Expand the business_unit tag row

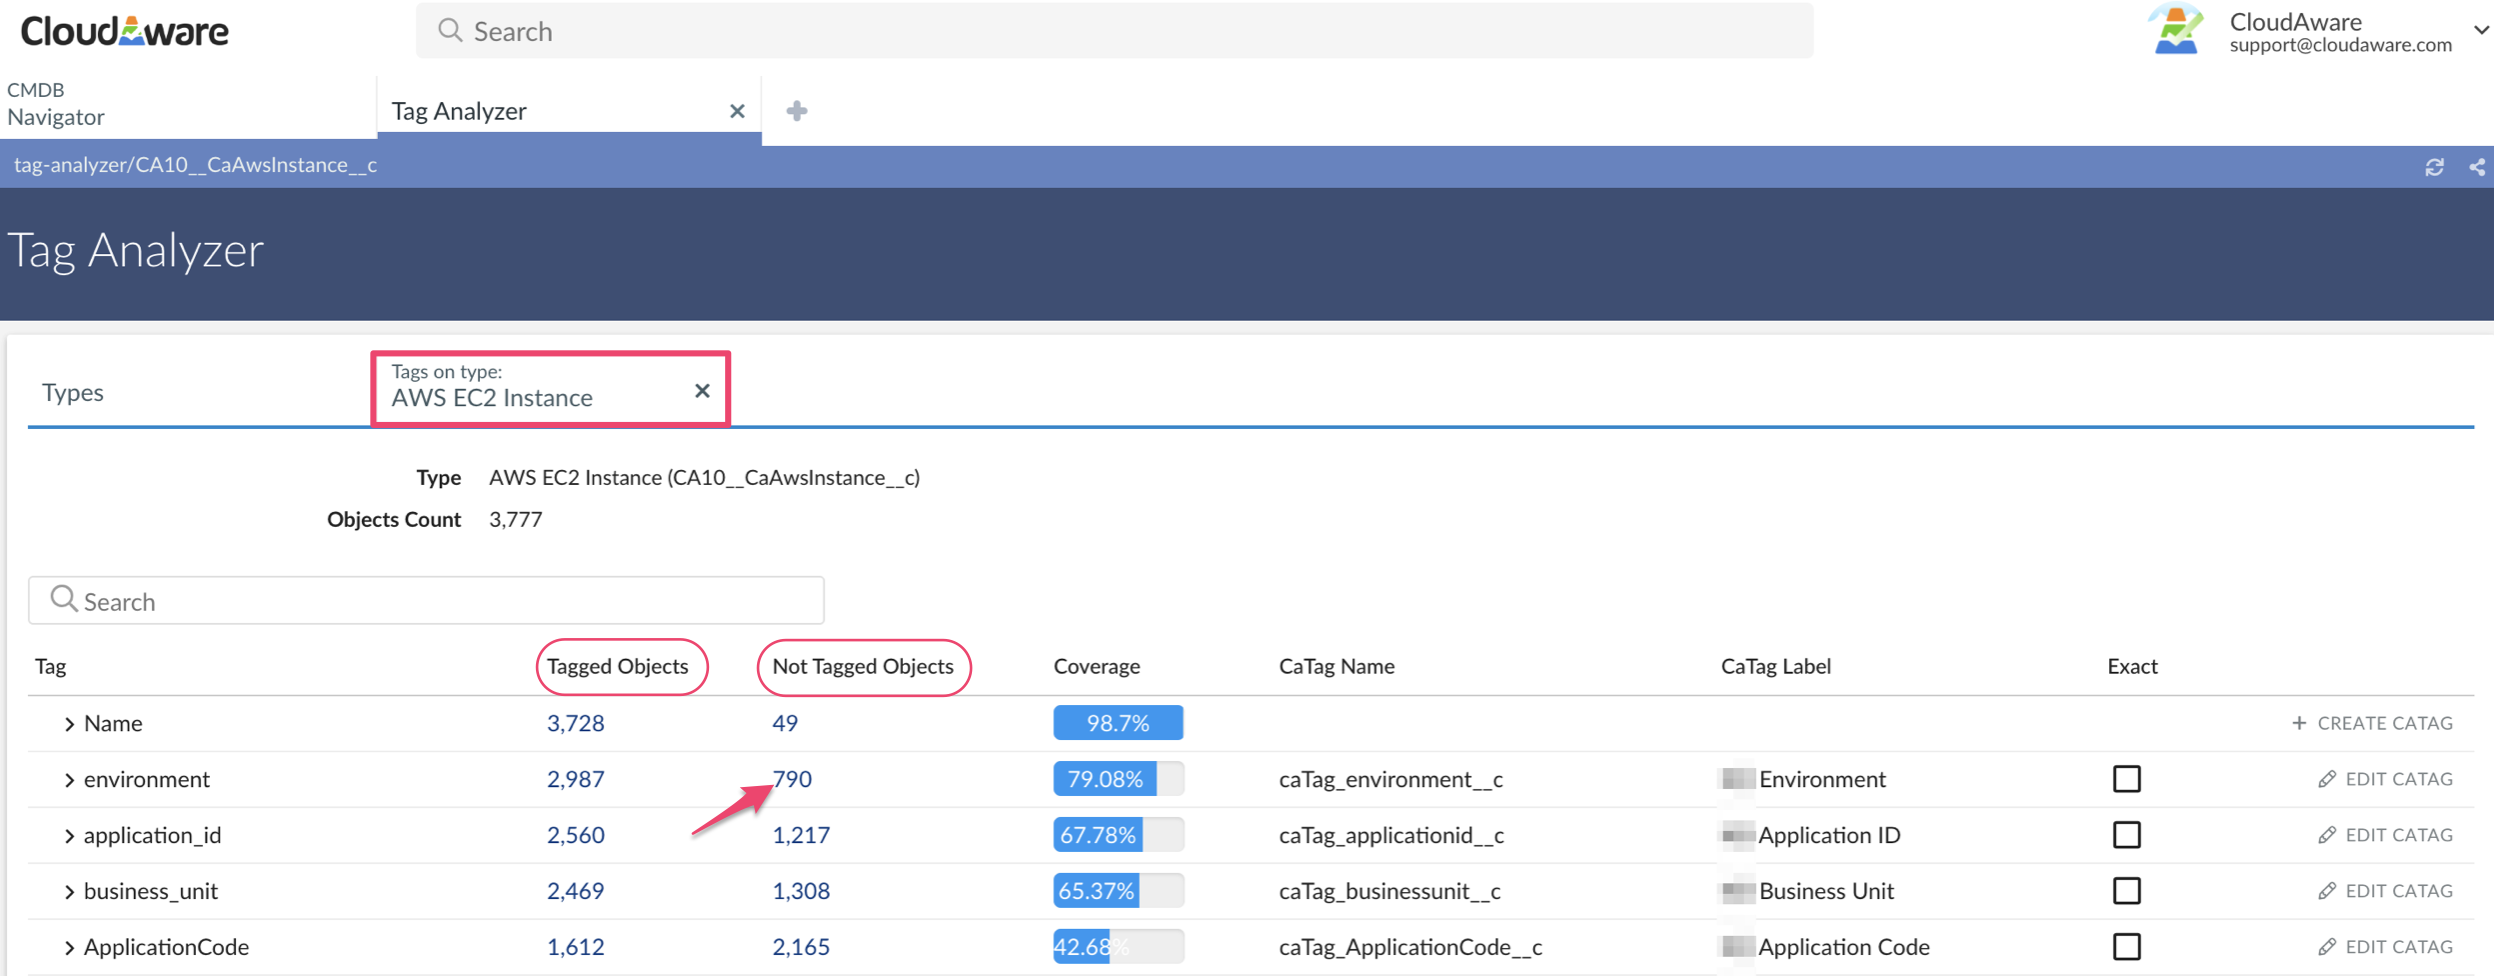69,892
